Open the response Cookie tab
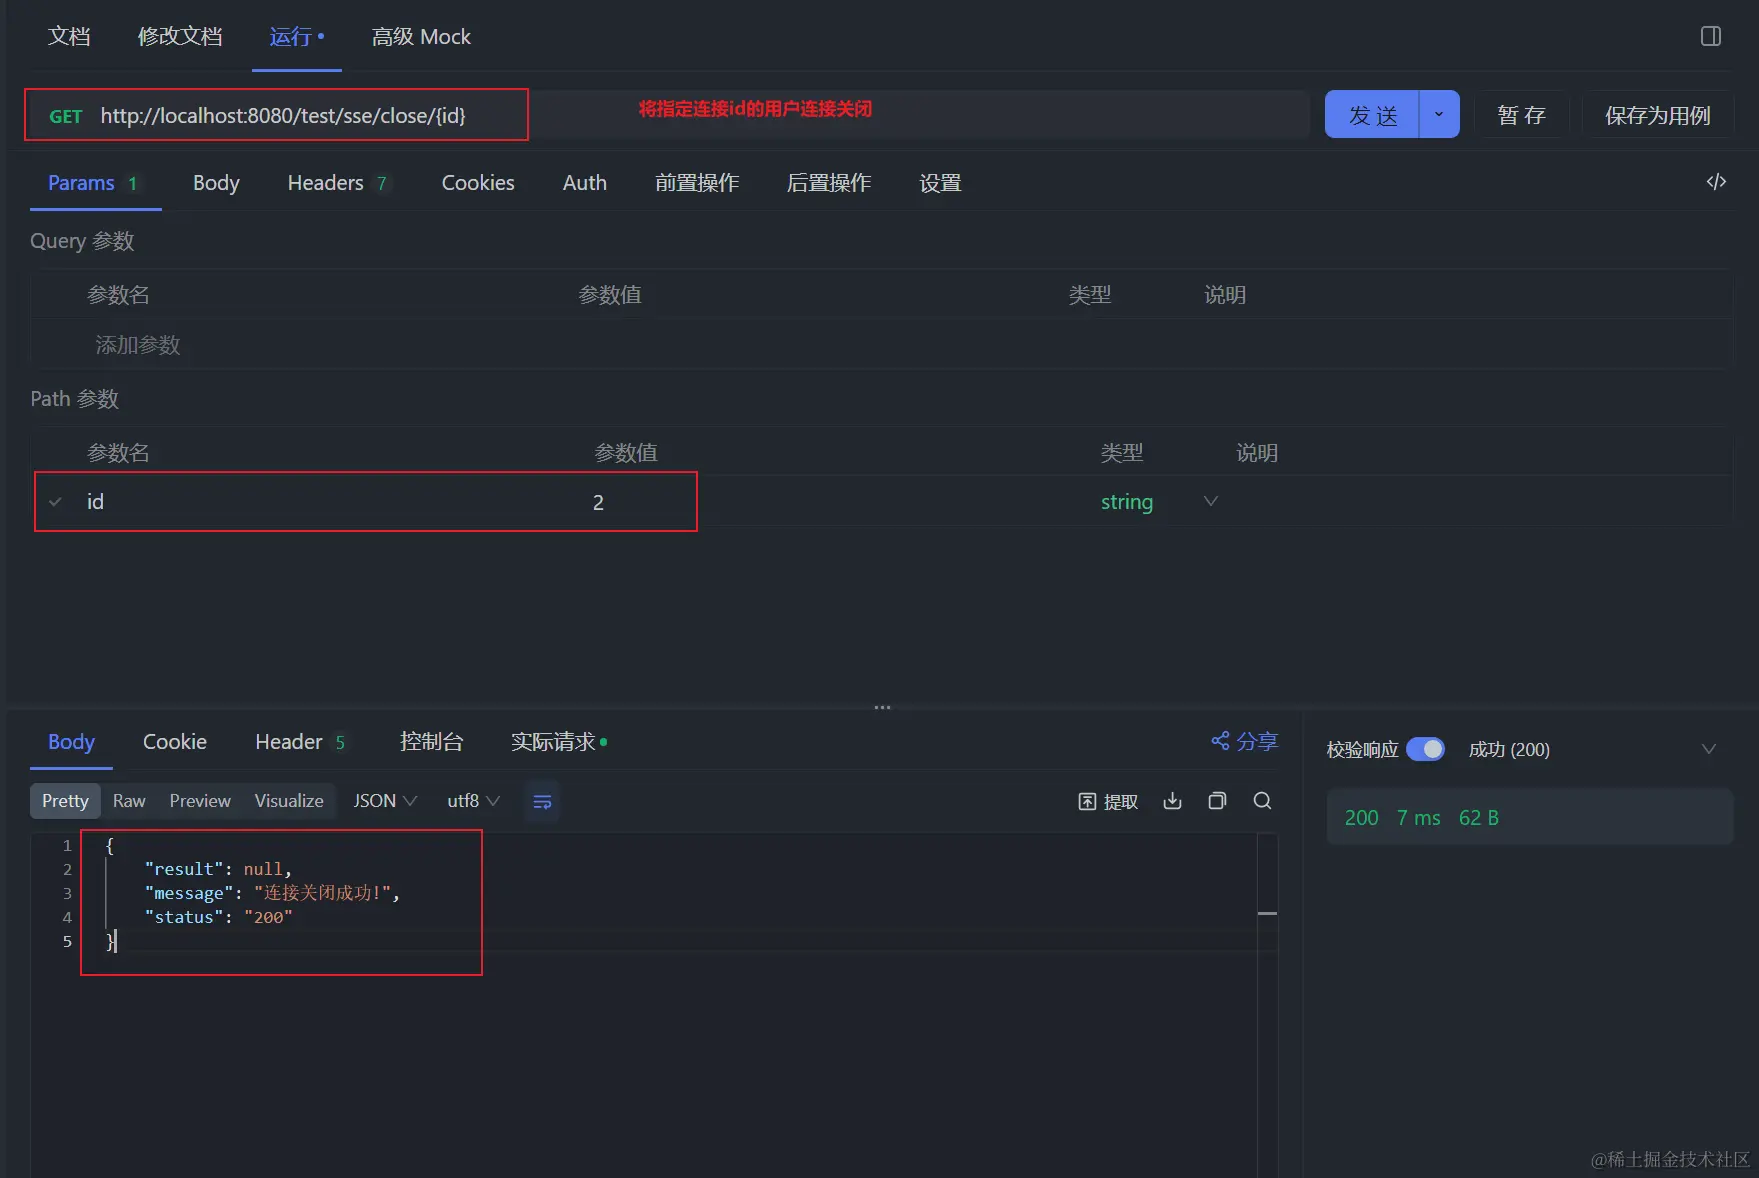Screen dimensions: 1759x1178 pos(175,742)
